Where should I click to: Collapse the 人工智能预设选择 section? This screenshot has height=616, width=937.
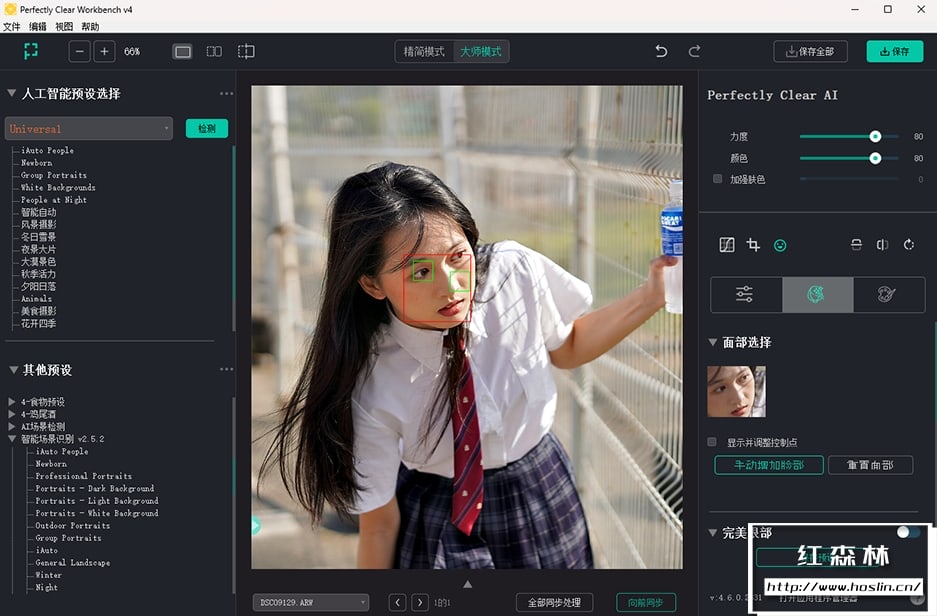coord(11,93)
